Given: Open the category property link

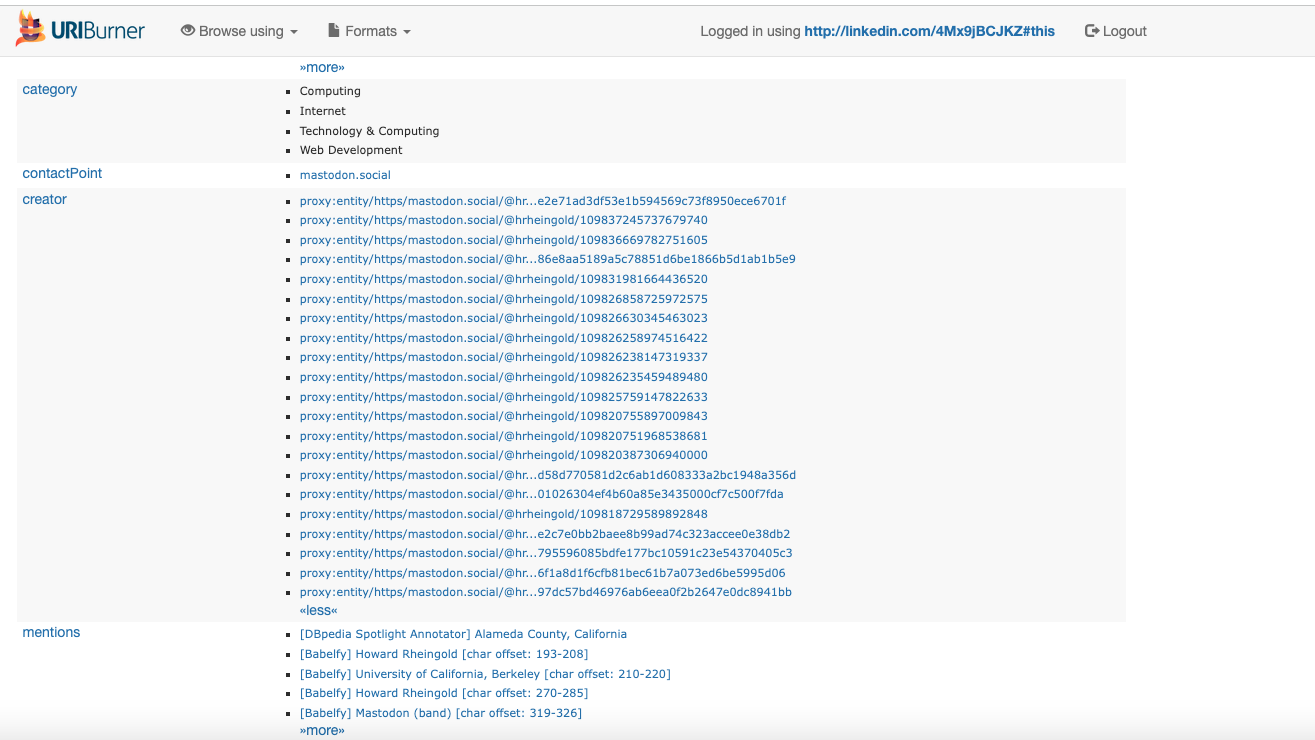Looking at the screenshot, I should 50,89.
